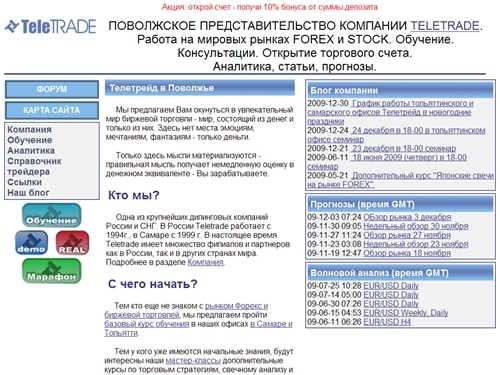
Task: Open blog post about новогодние праздники schedule
Action: [390, 112]
